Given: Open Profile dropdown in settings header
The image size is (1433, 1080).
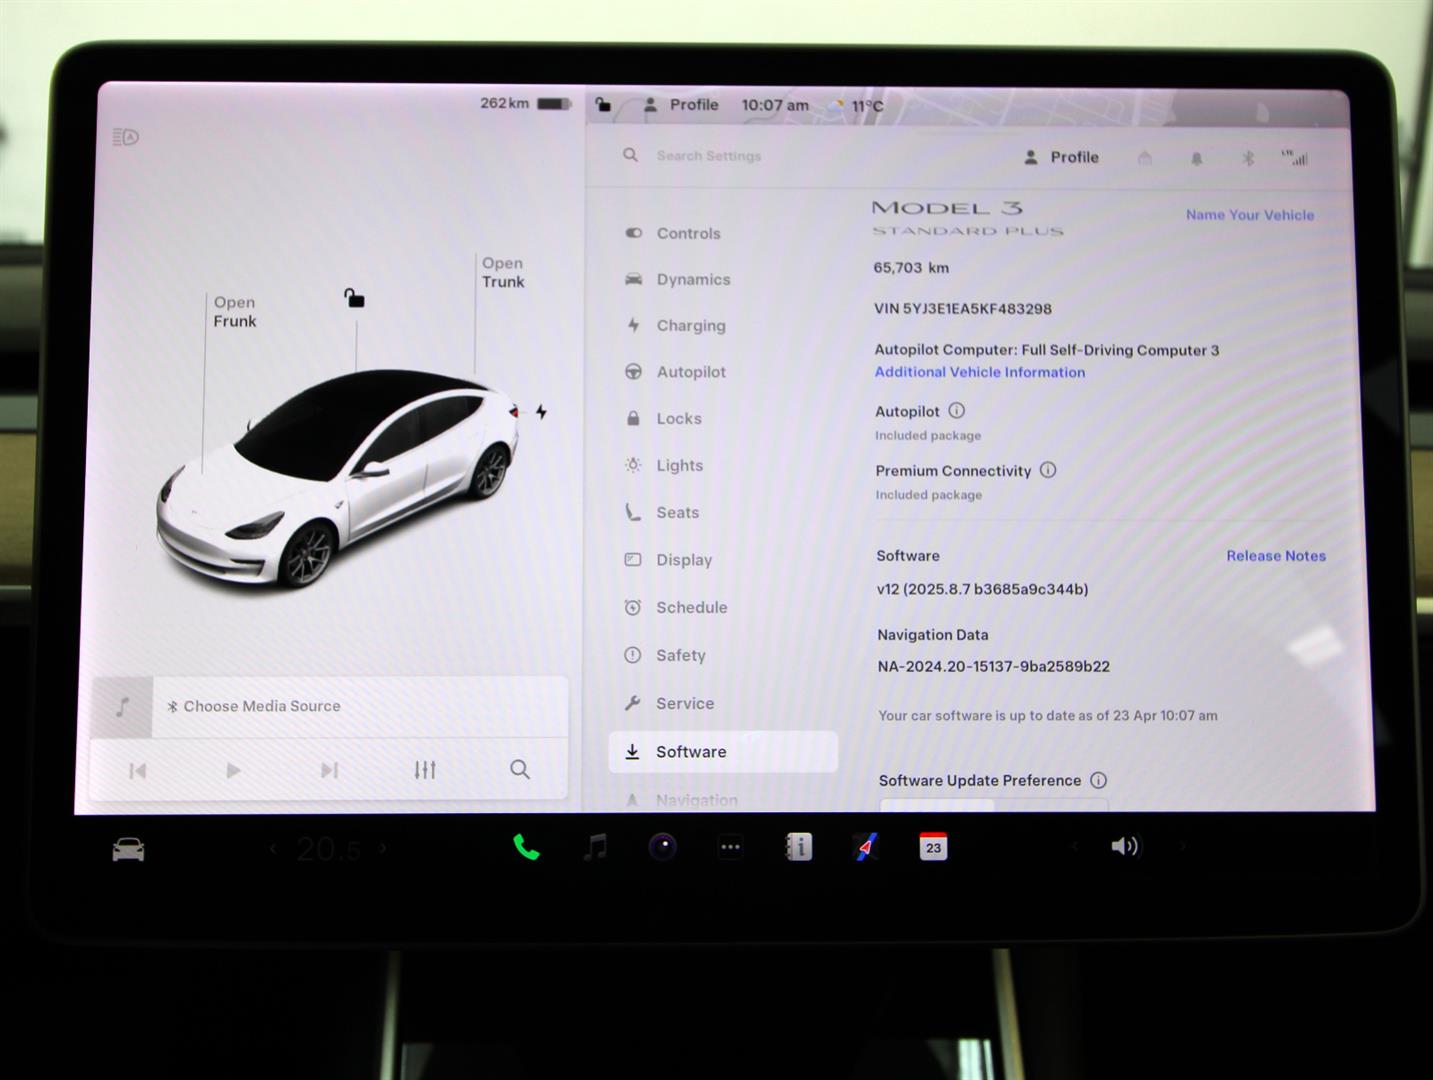Looking at the screenshot, I should pyautogui.click(x=1061, y=157).
